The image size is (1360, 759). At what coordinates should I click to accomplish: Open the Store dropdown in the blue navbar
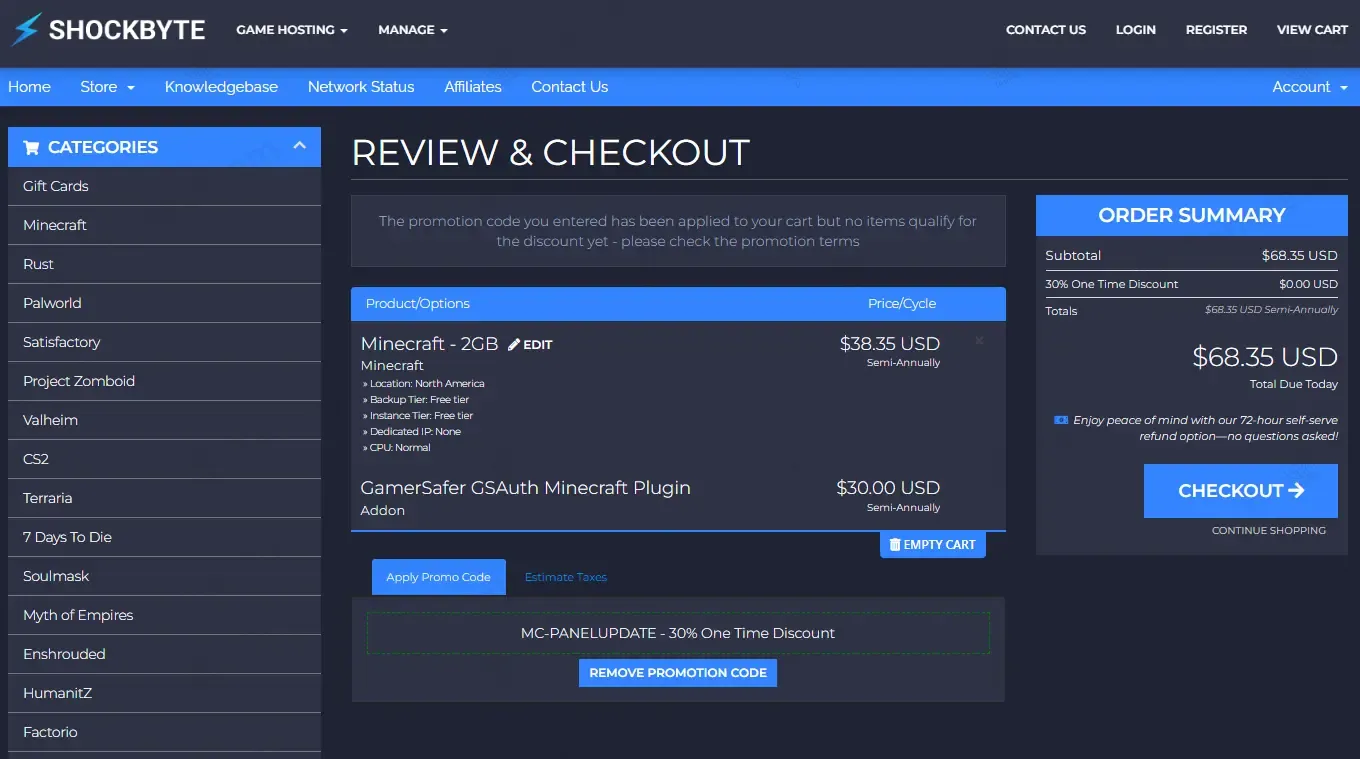(x=107, y=87)
